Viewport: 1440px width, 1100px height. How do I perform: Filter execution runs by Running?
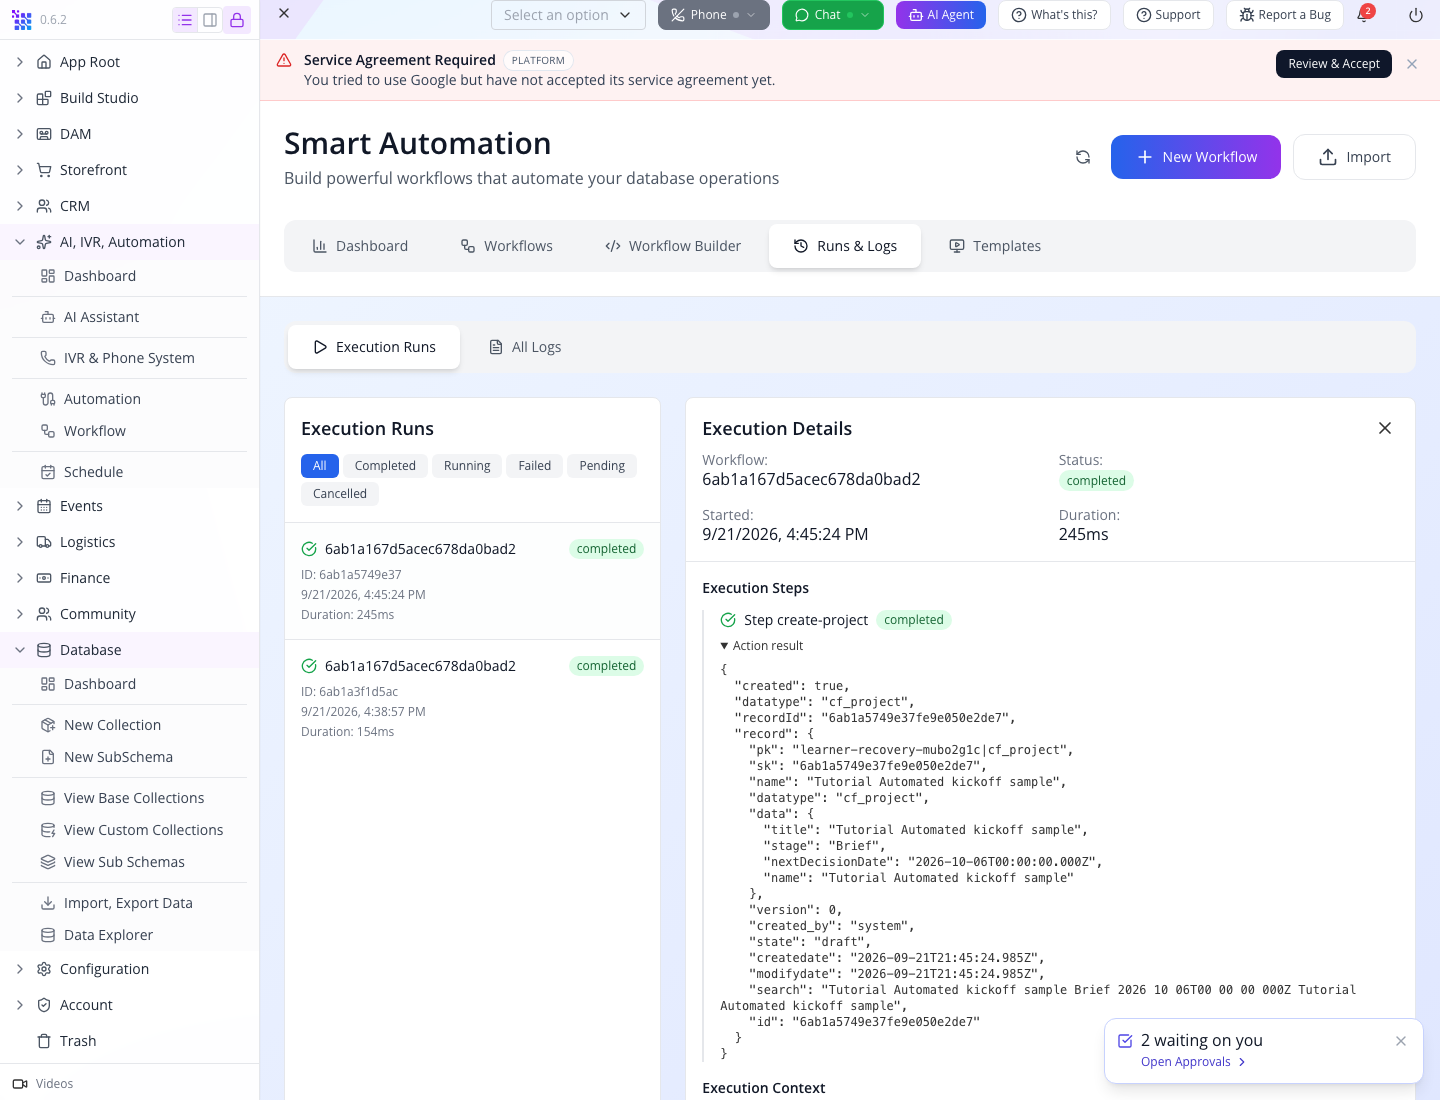[467, 466]
